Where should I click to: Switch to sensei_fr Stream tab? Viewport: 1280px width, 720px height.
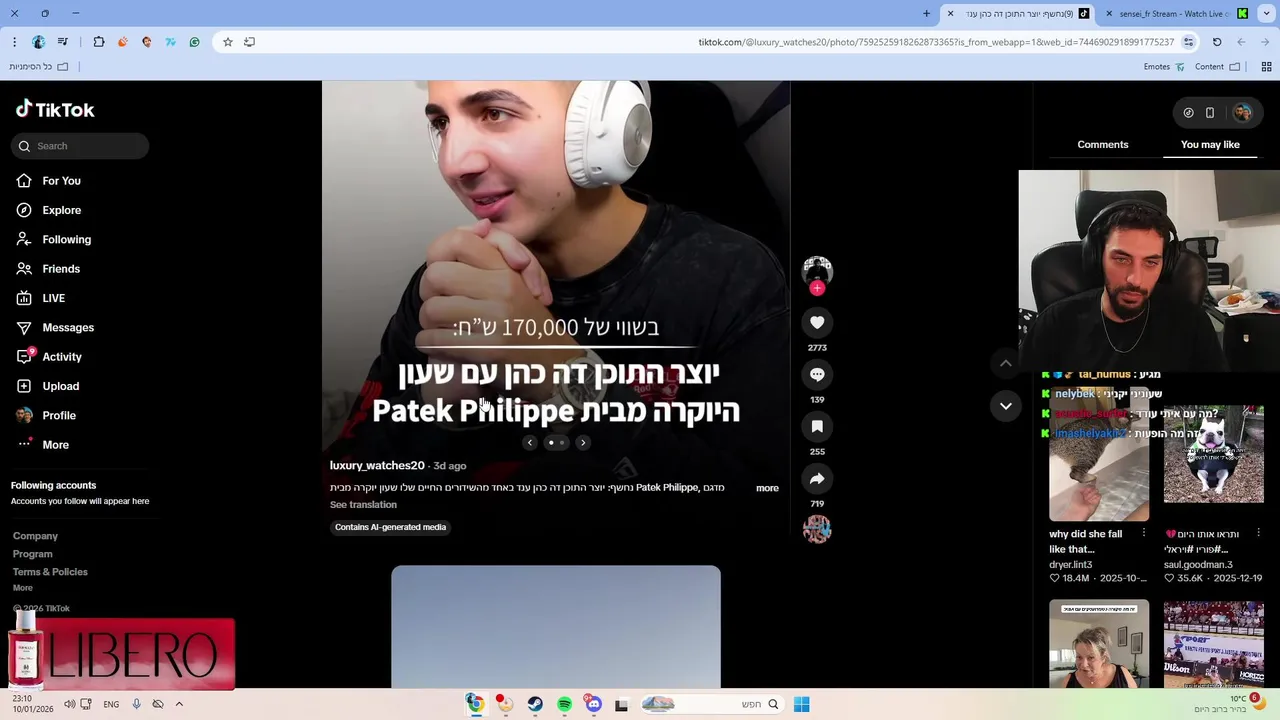click(x=1177, y=14)
